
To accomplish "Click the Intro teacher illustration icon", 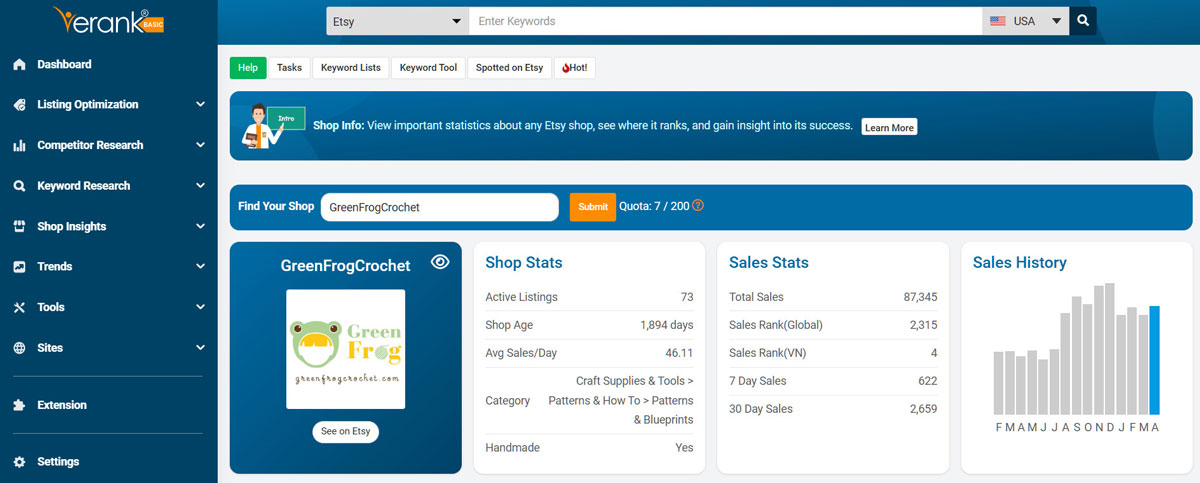I will click(x=272, y=125).
